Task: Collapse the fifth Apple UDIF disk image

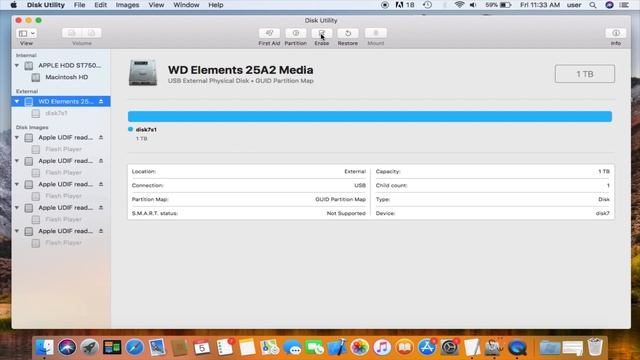Action: coord(17,231)
